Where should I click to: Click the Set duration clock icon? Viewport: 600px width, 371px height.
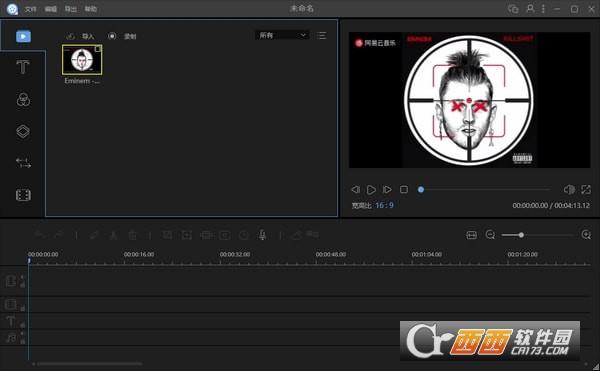tap(244, 235)
